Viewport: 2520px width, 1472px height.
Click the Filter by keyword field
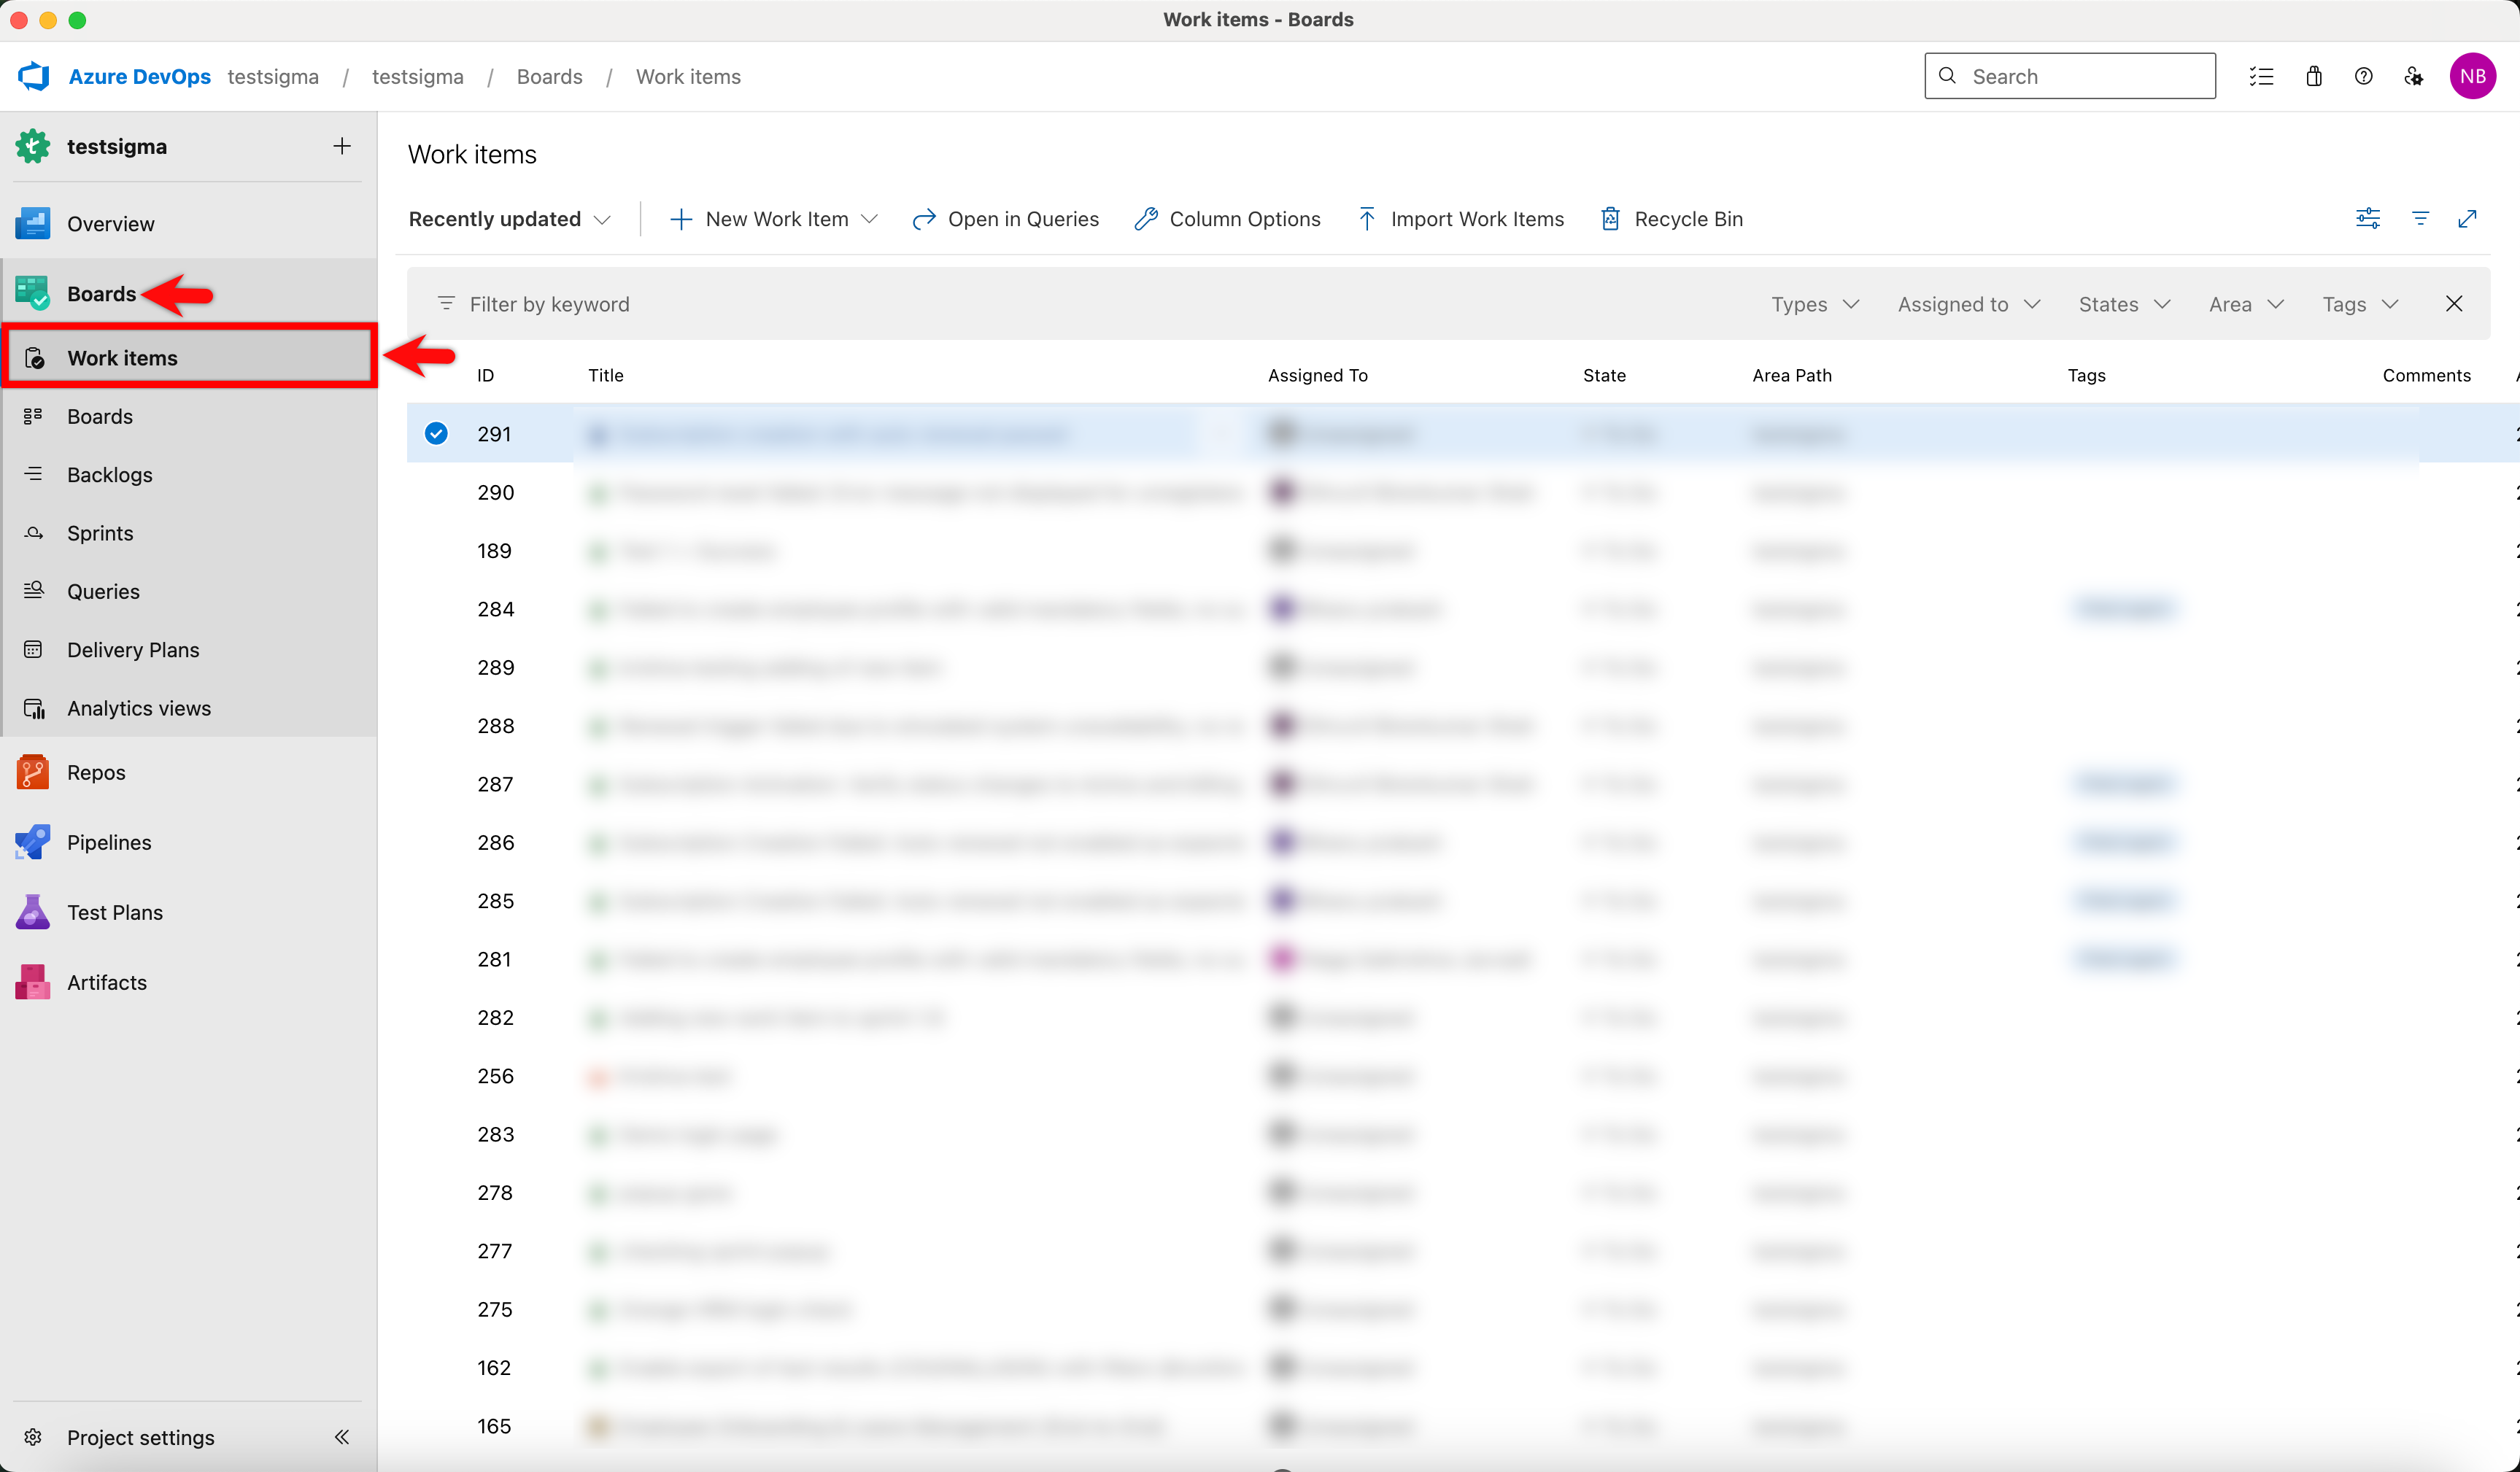click(x=549, y=304)
